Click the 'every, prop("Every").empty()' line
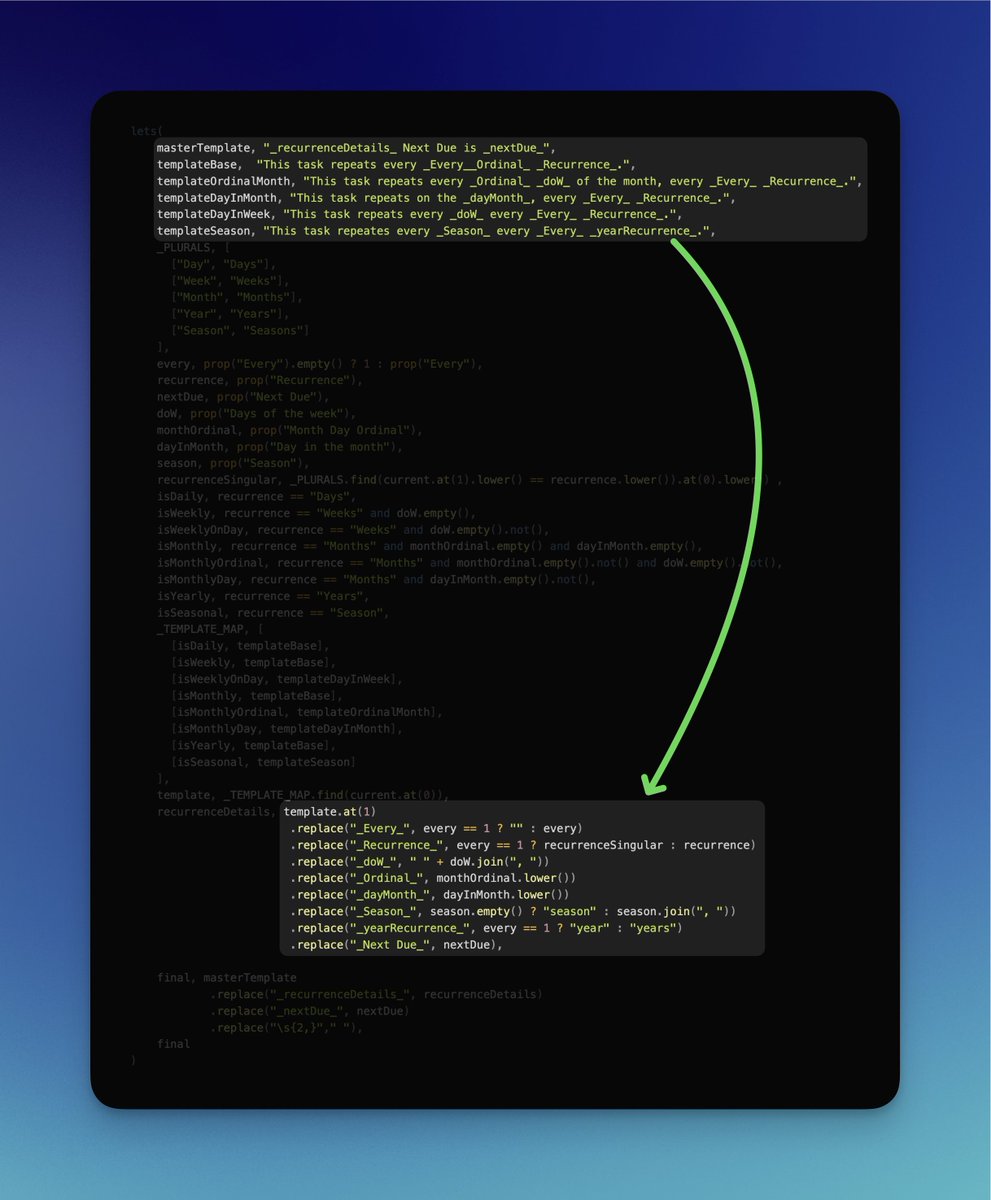 click(x=320, y=364)
